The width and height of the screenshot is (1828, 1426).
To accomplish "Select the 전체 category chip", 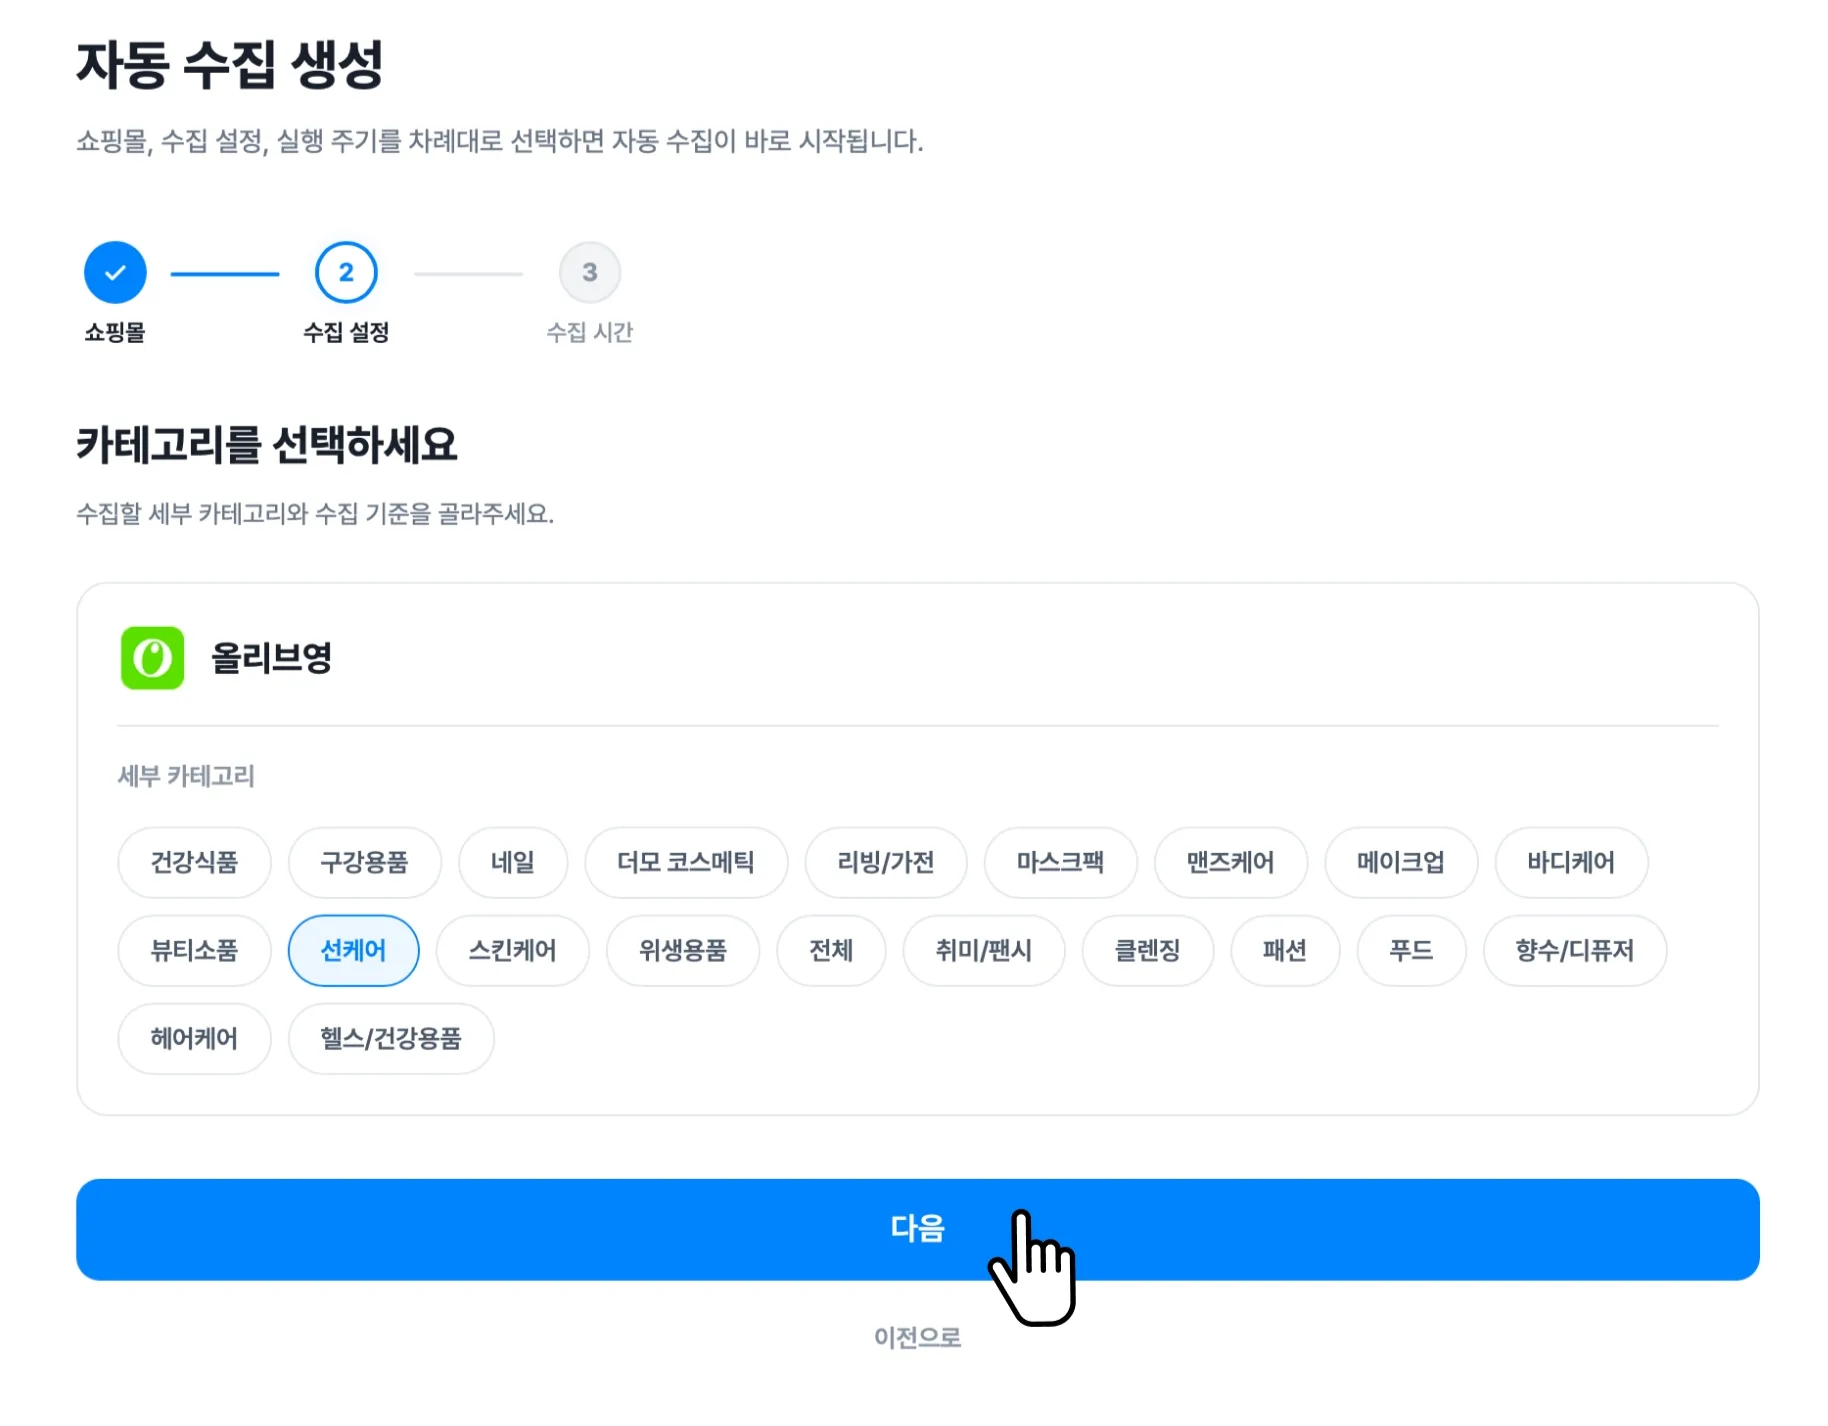I will pos(831,950).
